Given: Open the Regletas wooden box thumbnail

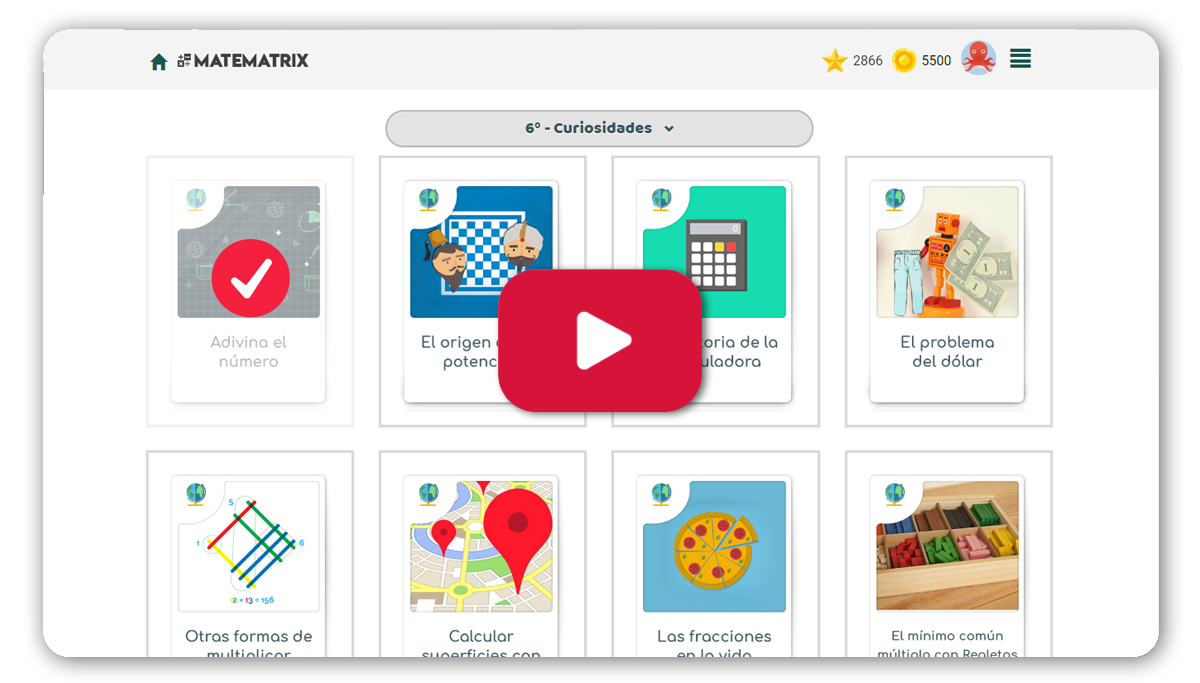Looking at the screenshot, I should pos(947,546).
